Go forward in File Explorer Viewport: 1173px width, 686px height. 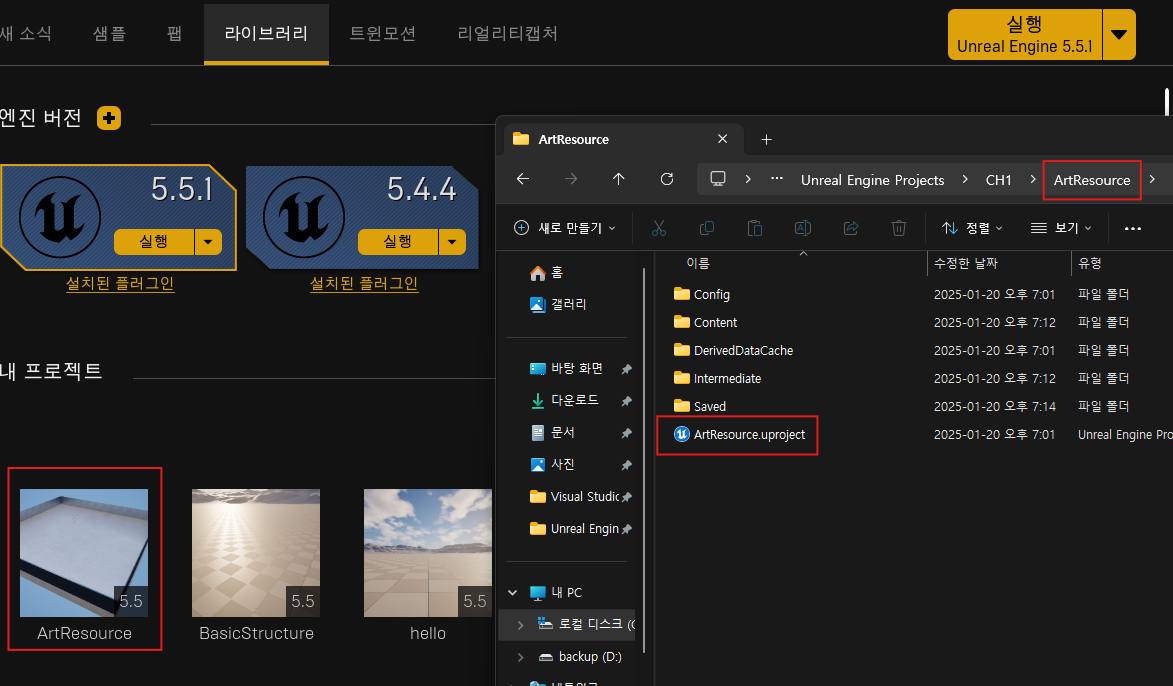[571, 180]
